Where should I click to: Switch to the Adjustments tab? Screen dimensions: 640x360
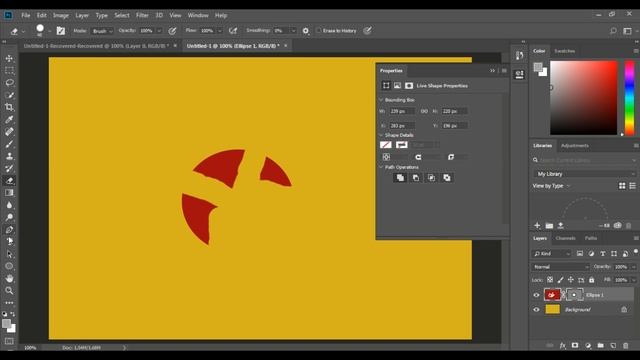click(x=575, y=146)
